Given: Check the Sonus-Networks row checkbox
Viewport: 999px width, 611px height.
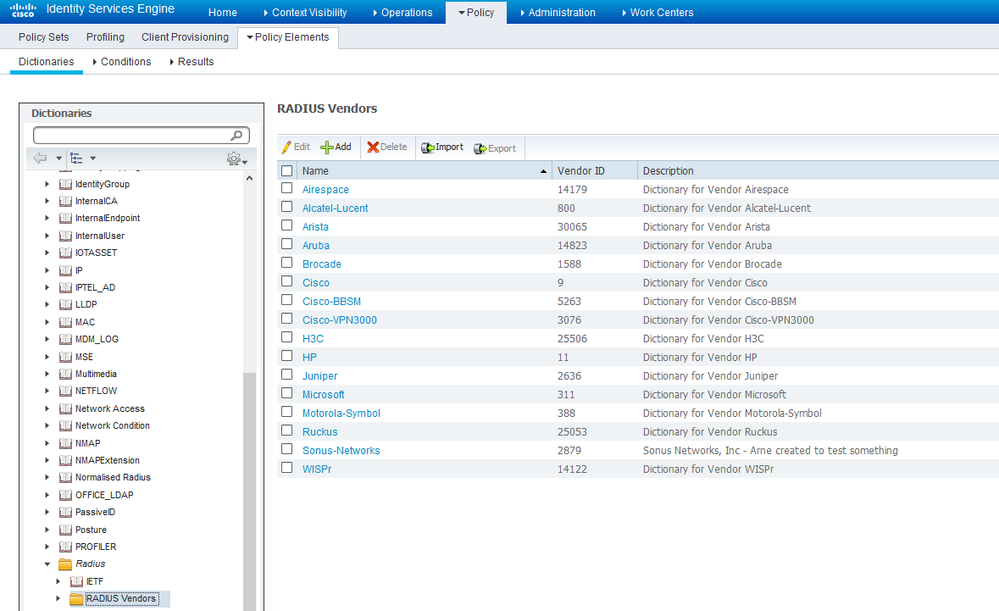Looking at the screenshot, I should 287,449.
